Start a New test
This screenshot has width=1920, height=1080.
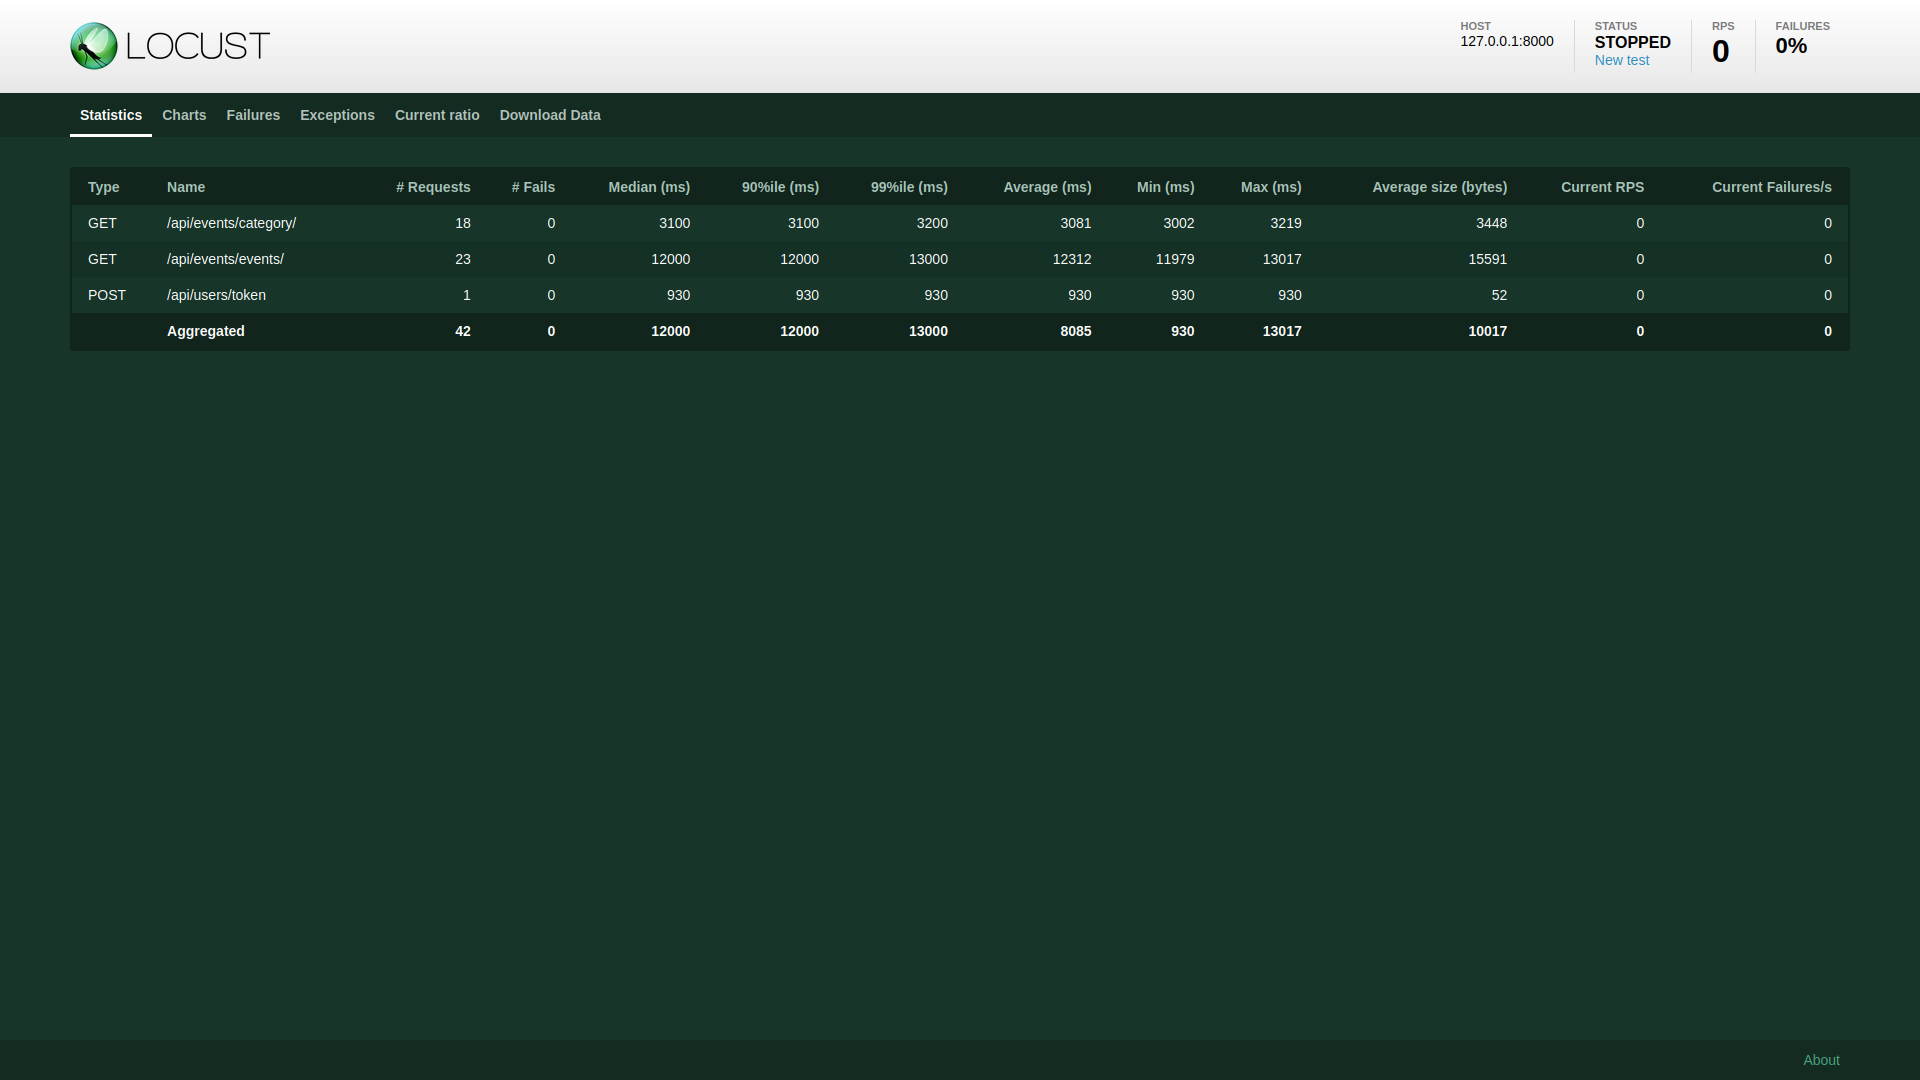pos(1620,60)
